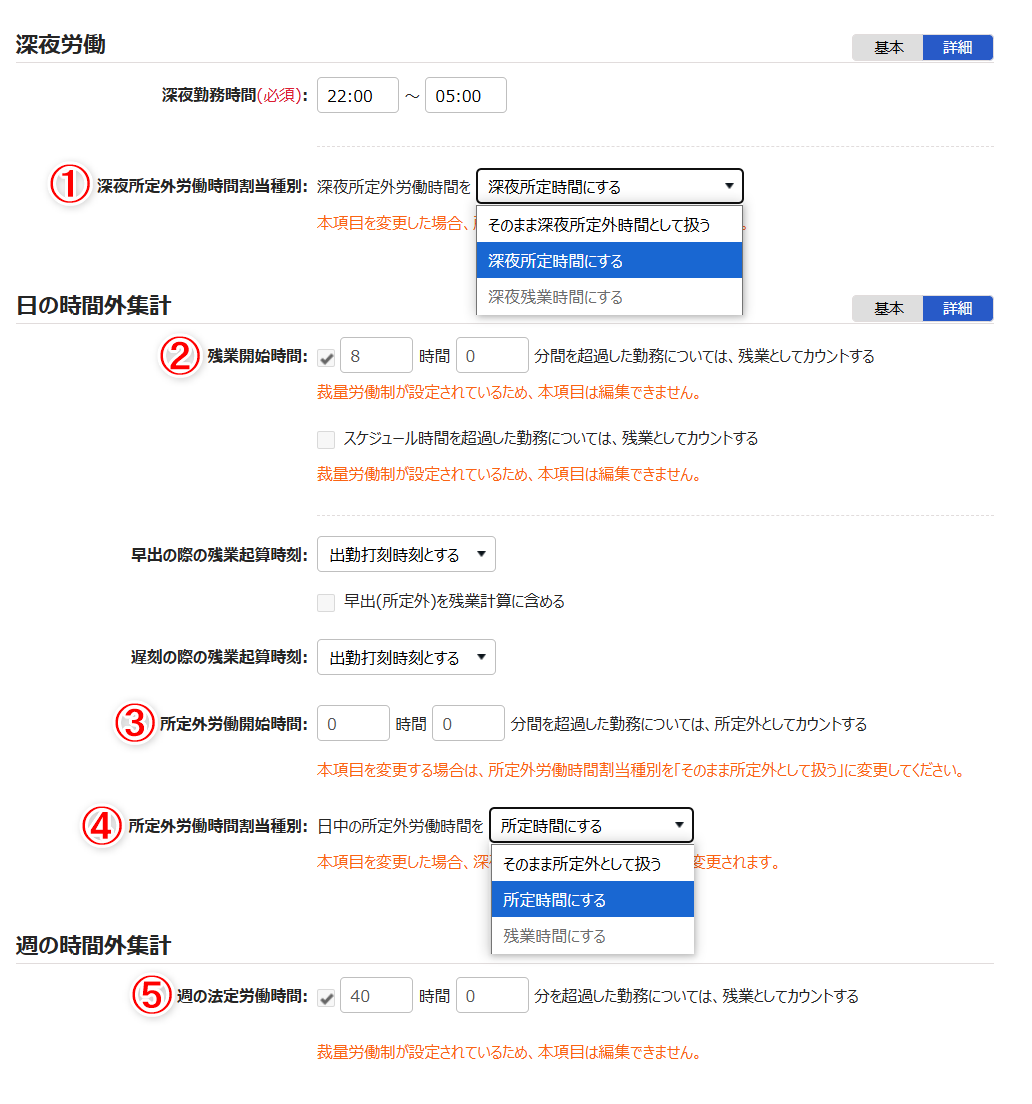Check 早出(所定外)を残業計算に含める
Screen dimensions: 1032x1104
pos(325,602)
